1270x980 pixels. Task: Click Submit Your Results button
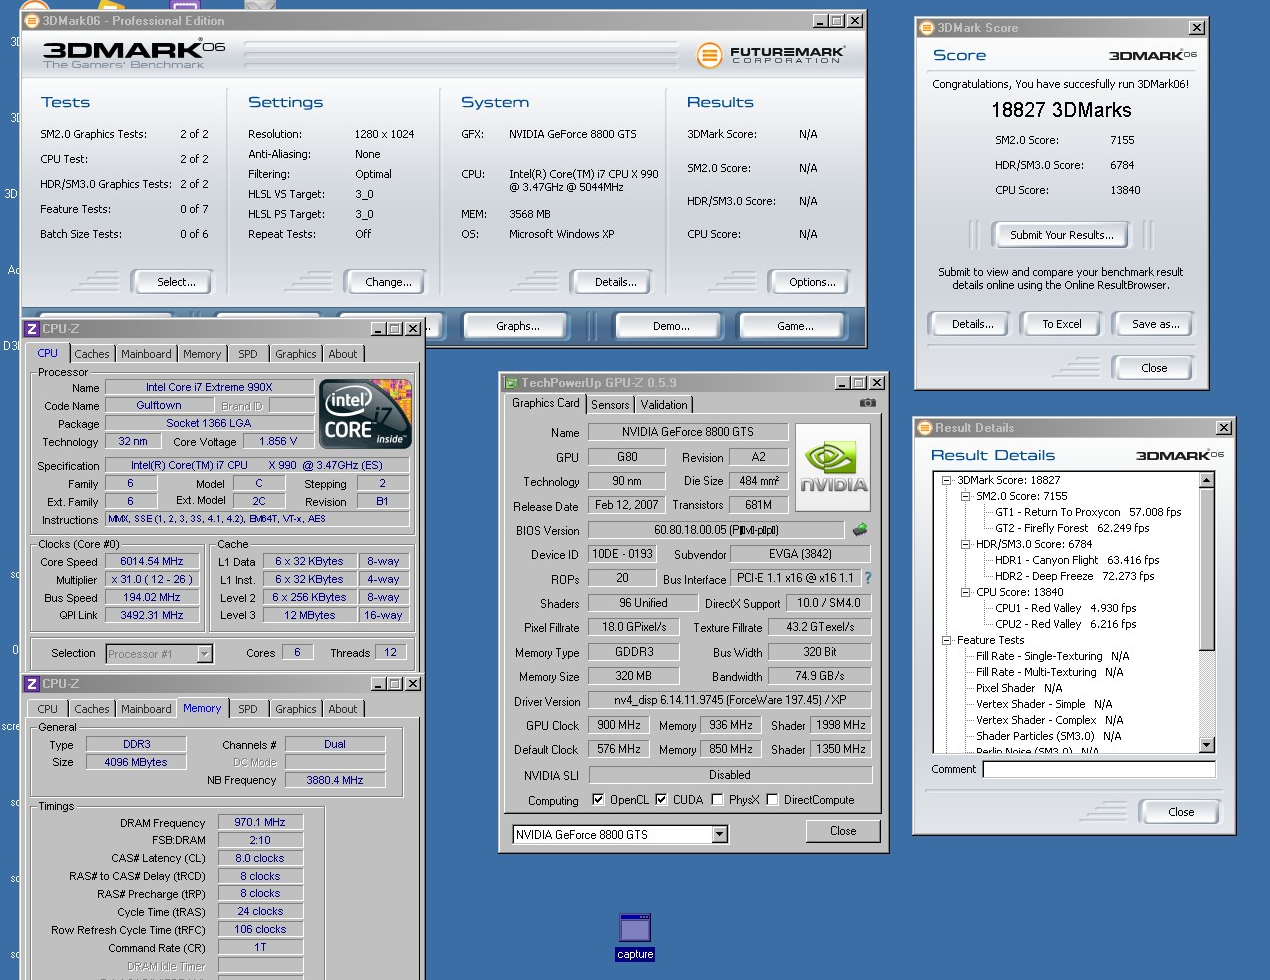(1061, 235)
